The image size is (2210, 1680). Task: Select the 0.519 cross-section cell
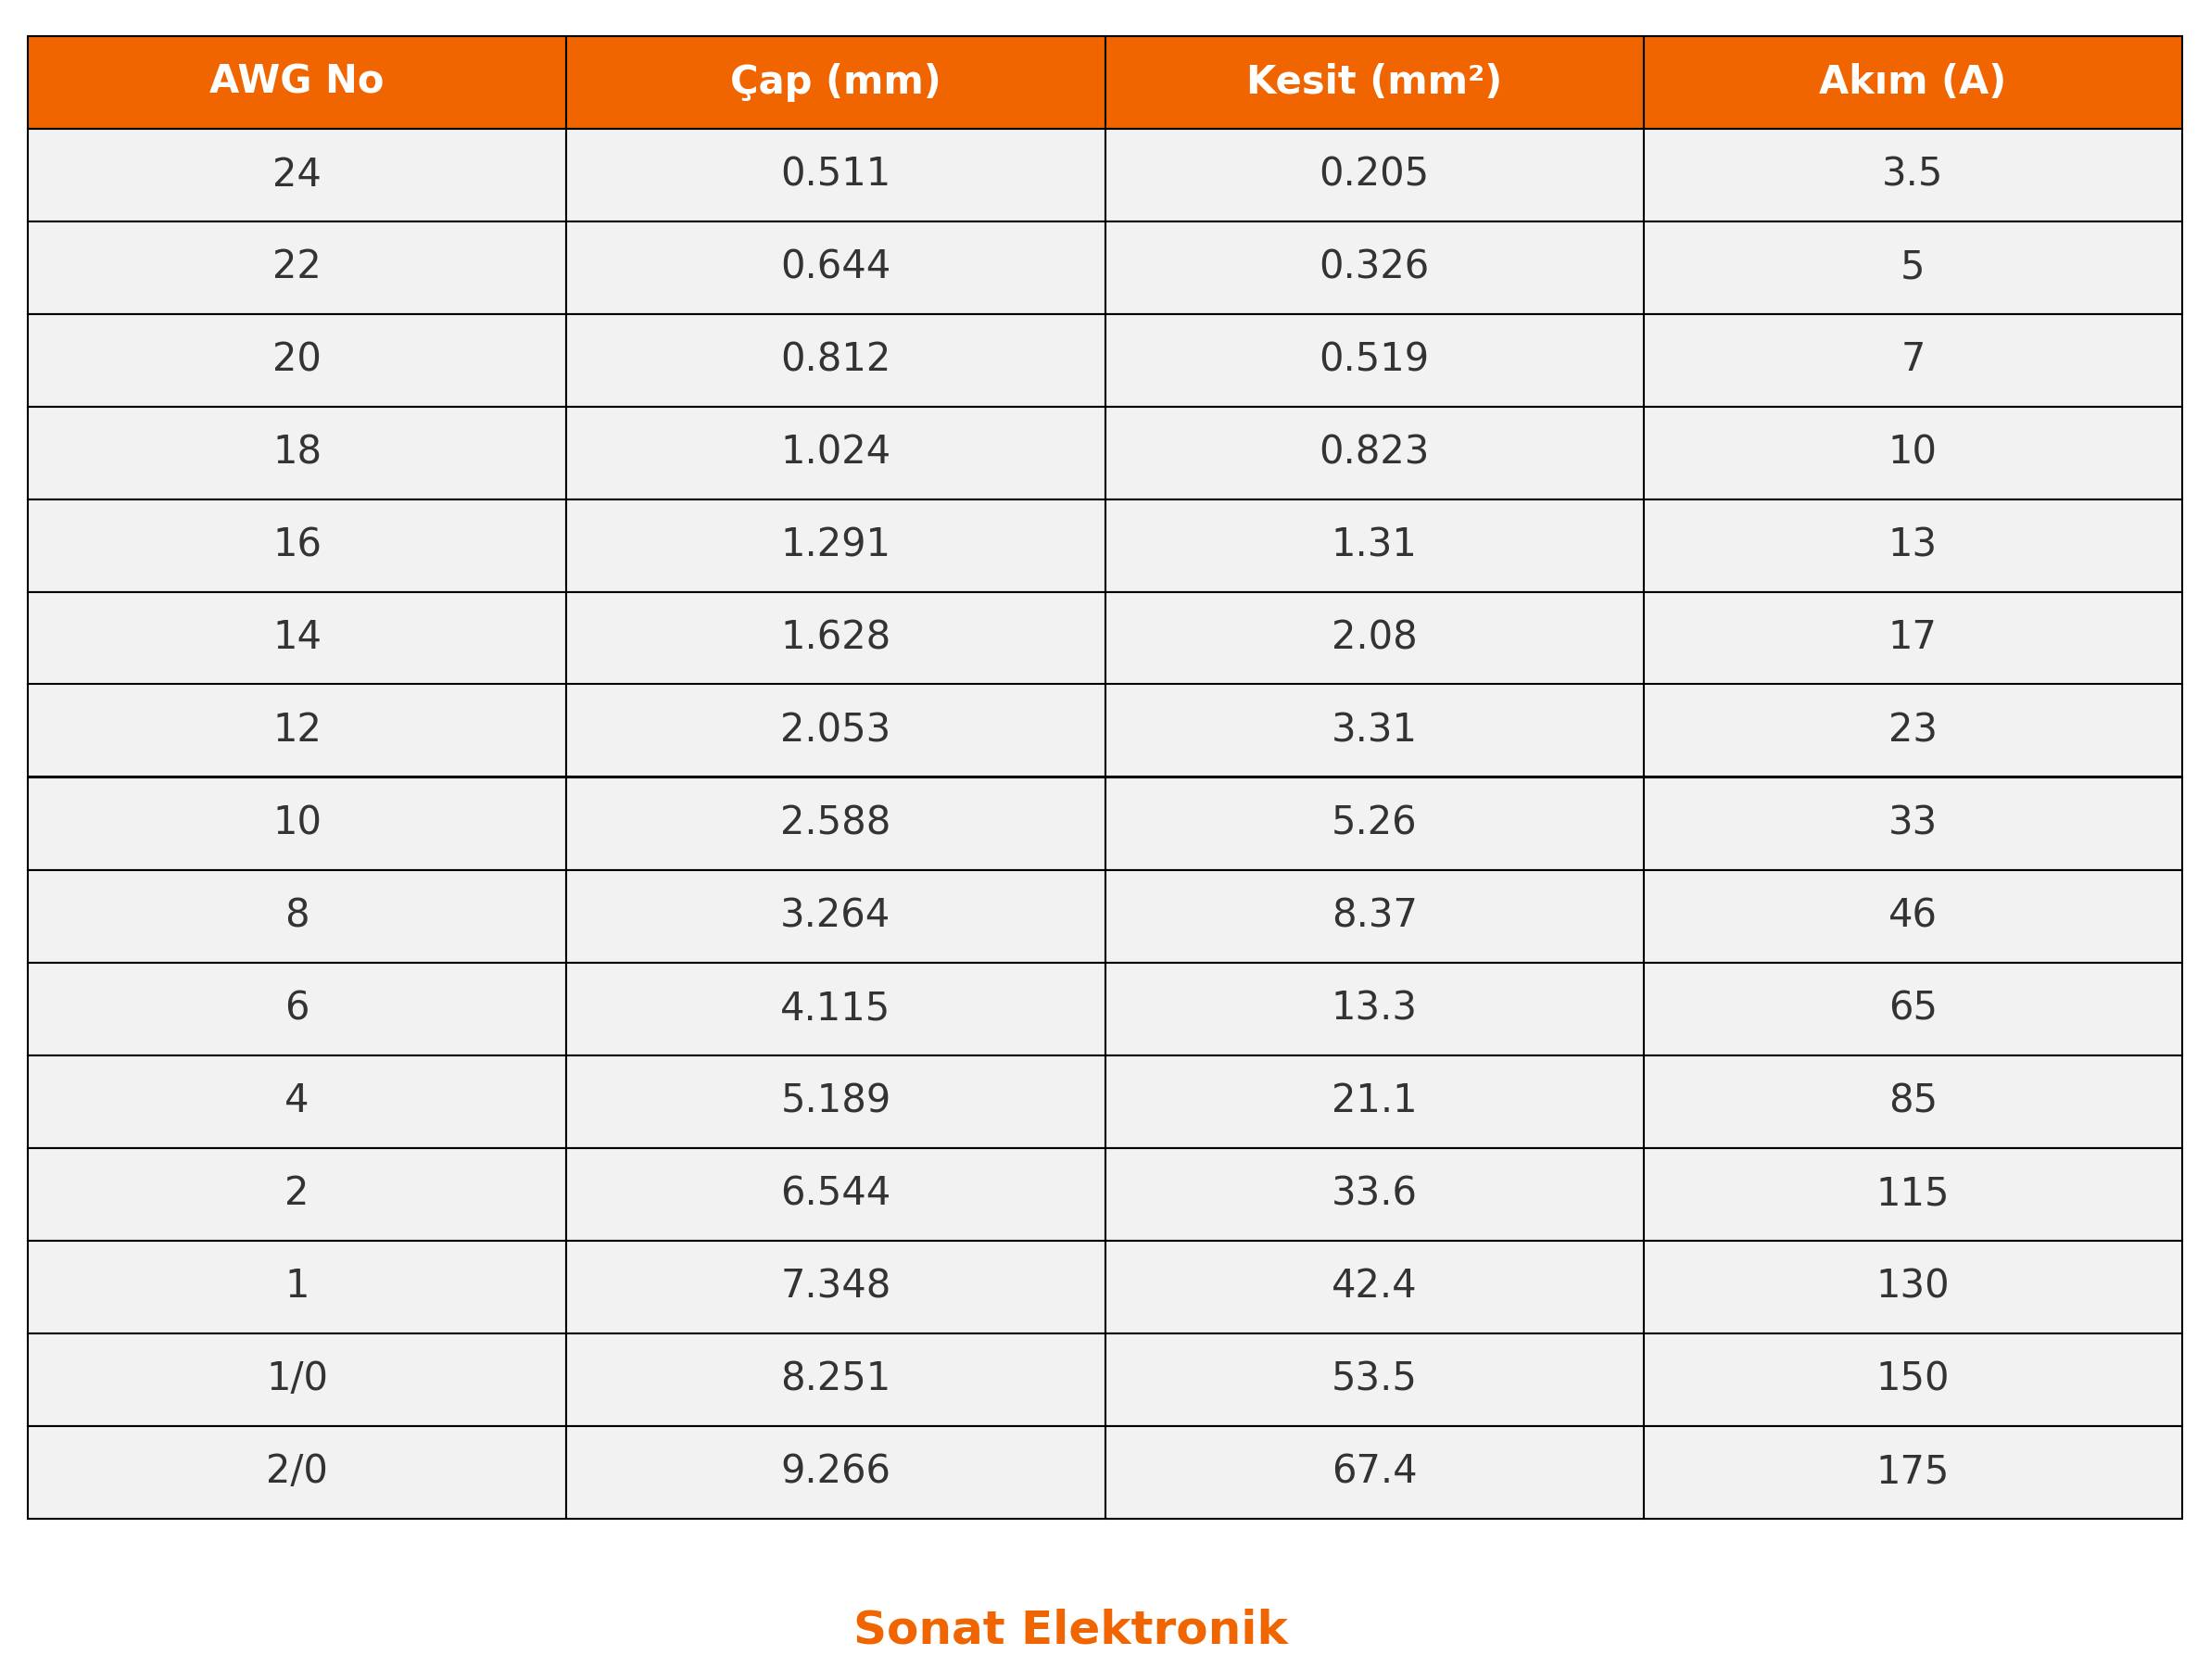click(1373, 360)
